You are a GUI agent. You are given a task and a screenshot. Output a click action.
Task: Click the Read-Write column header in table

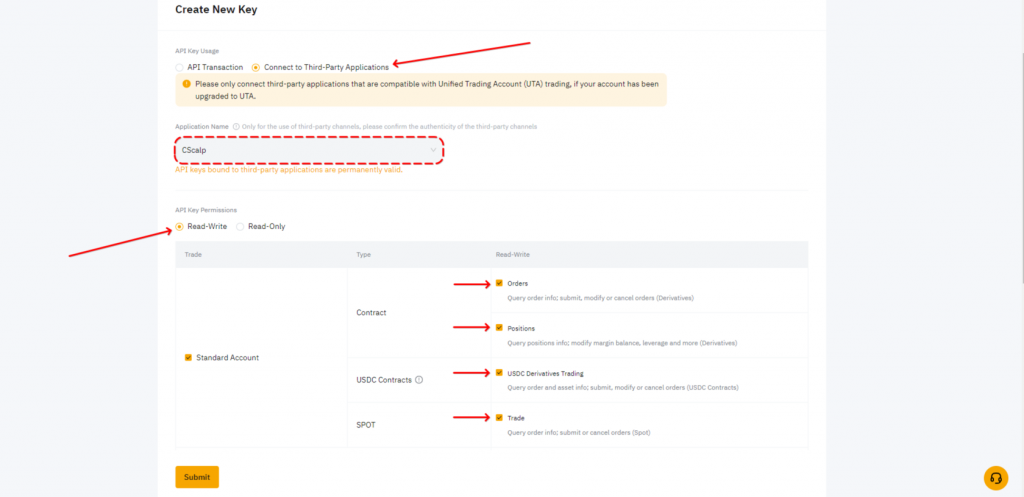click(511, 255)
